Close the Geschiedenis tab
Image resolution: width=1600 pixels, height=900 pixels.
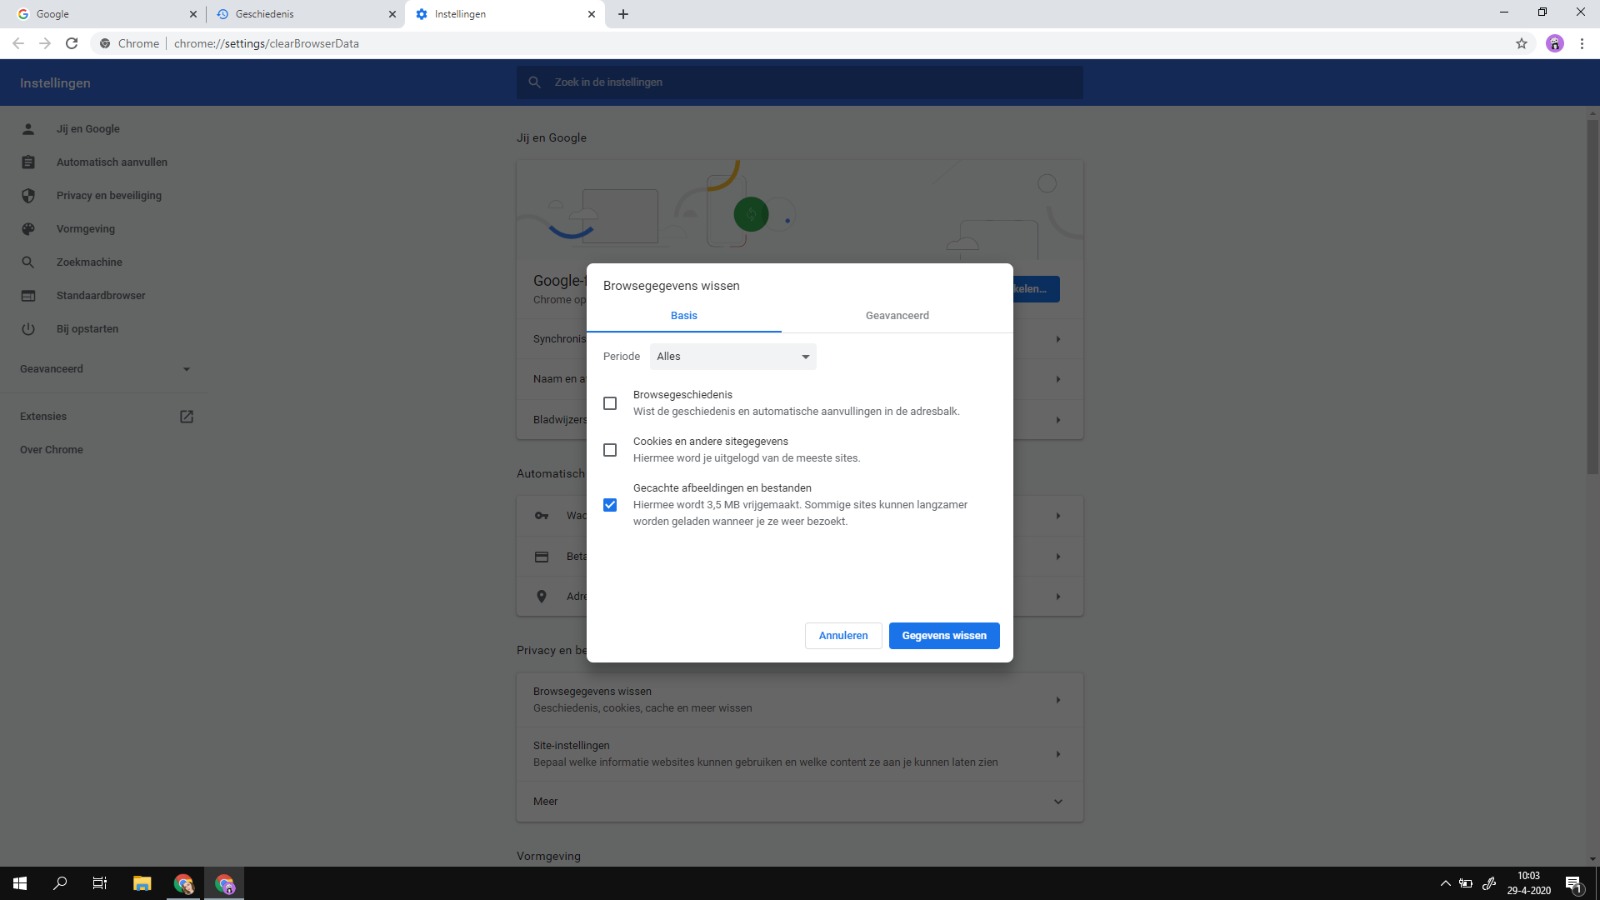392,14
